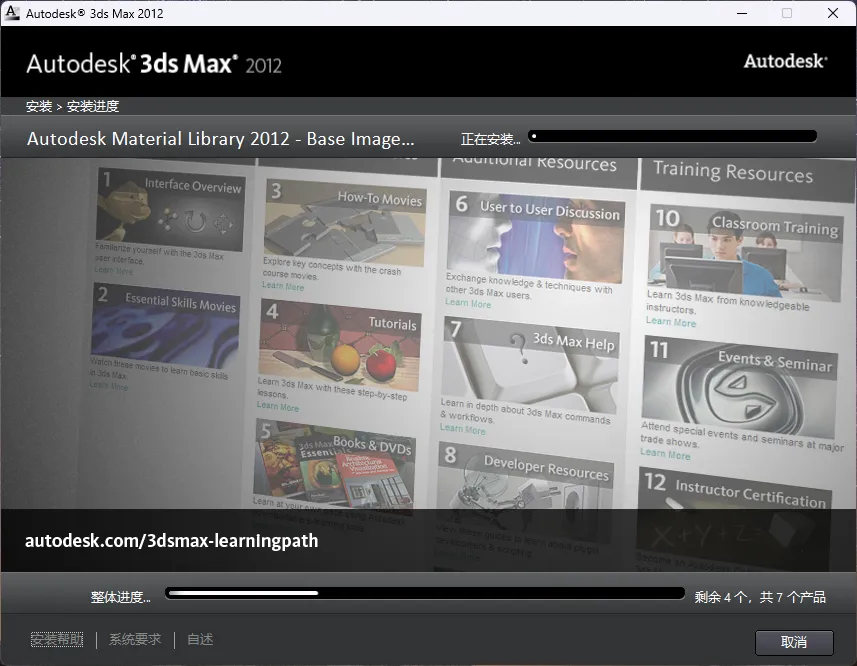Click the 安装 > 安装进度 breadcrumb text
Viewport: 857px width, 666px height.
[72, 106]
